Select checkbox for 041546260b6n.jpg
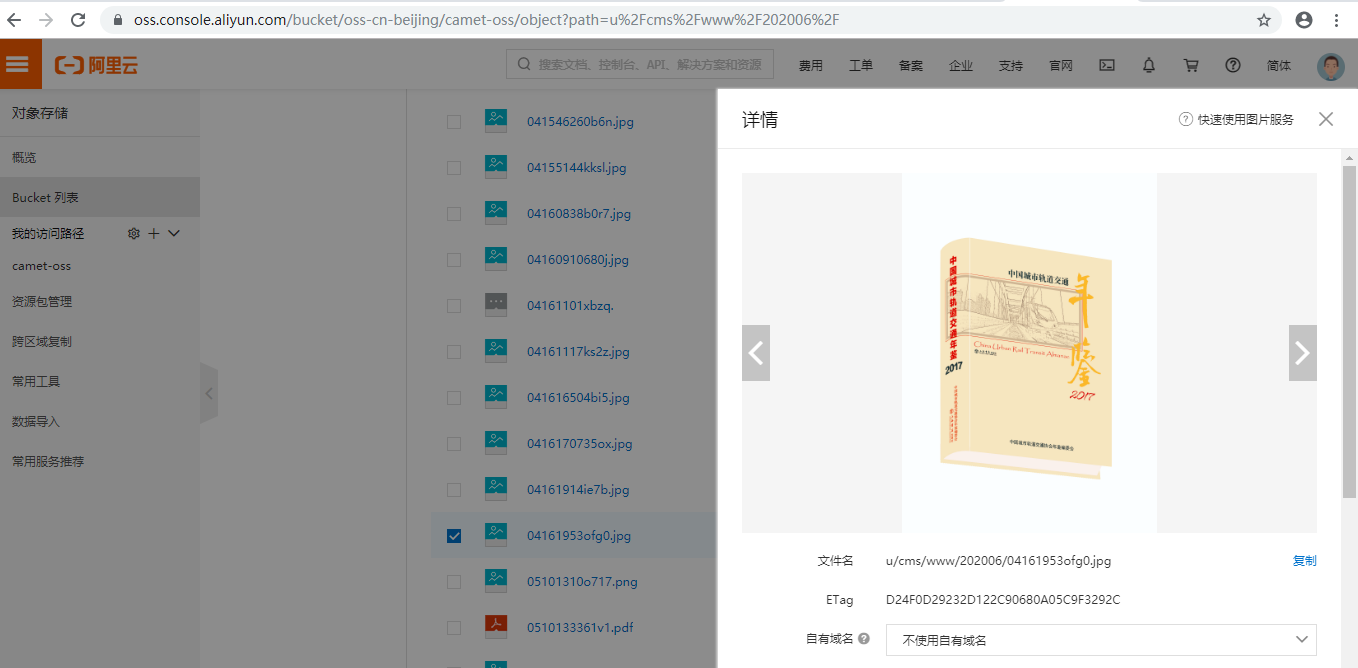 tap(454, 122)
